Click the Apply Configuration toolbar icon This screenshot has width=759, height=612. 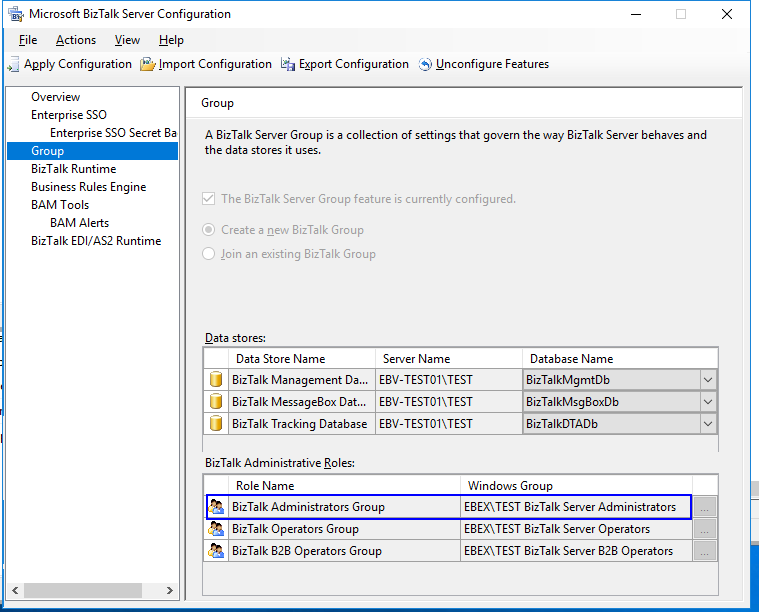pyautogui.click(x=13, y=65)
